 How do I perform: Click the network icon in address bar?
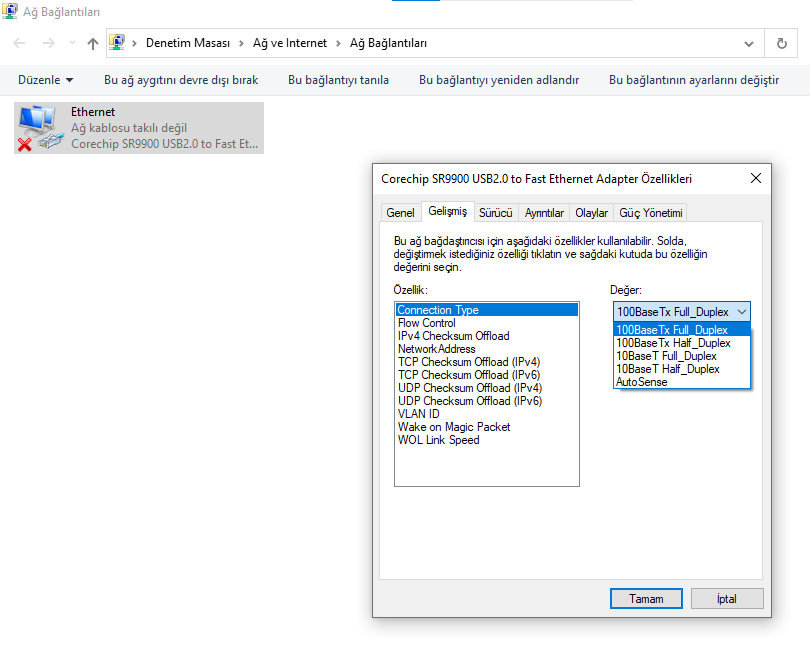tap(117, 42)
